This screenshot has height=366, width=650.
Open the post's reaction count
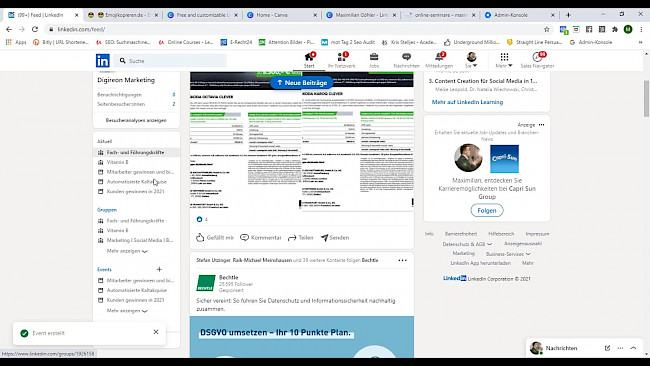[x=202, y=219]
